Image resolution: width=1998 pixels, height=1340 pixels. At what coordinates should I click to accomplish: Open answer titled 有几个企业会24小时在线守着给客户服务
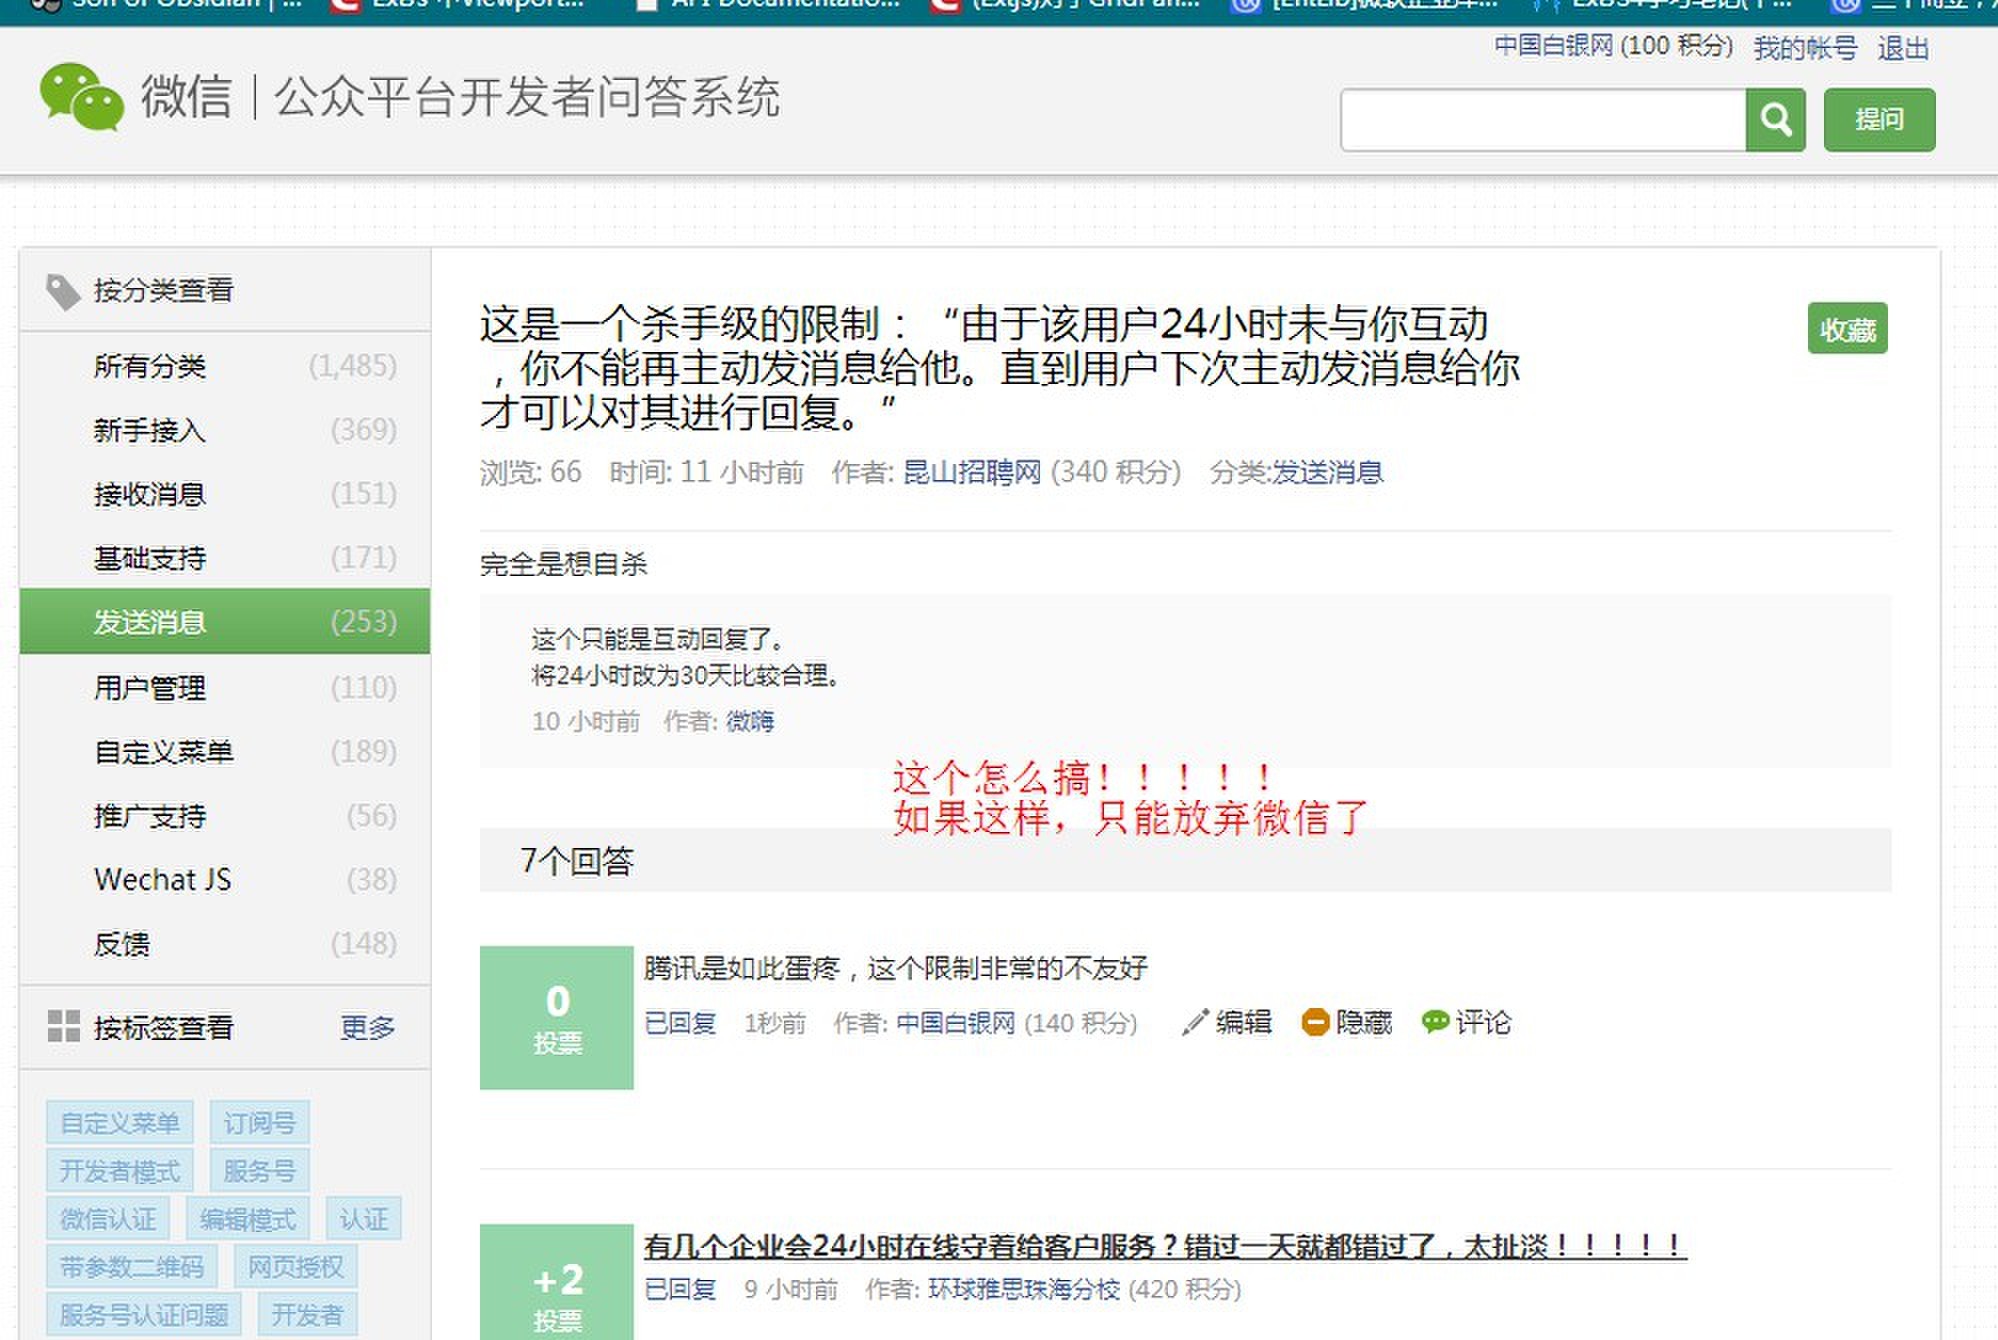(x=1165, y=1246)
